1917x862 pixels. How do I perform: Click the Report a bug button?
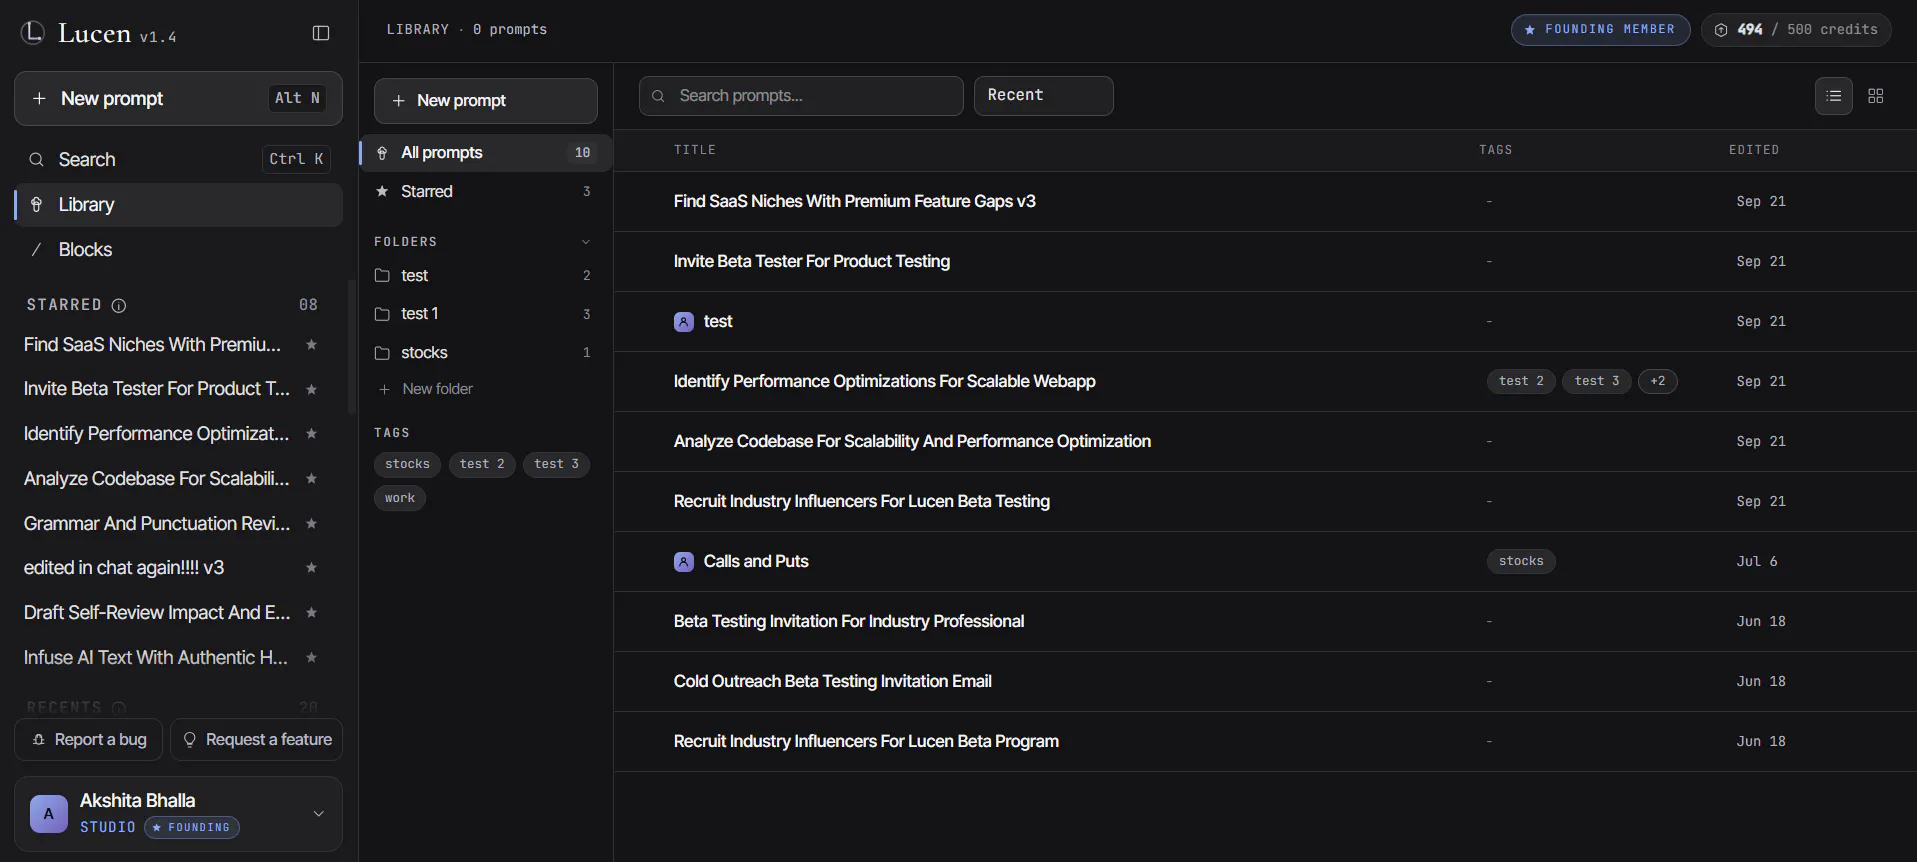(89, 740)
